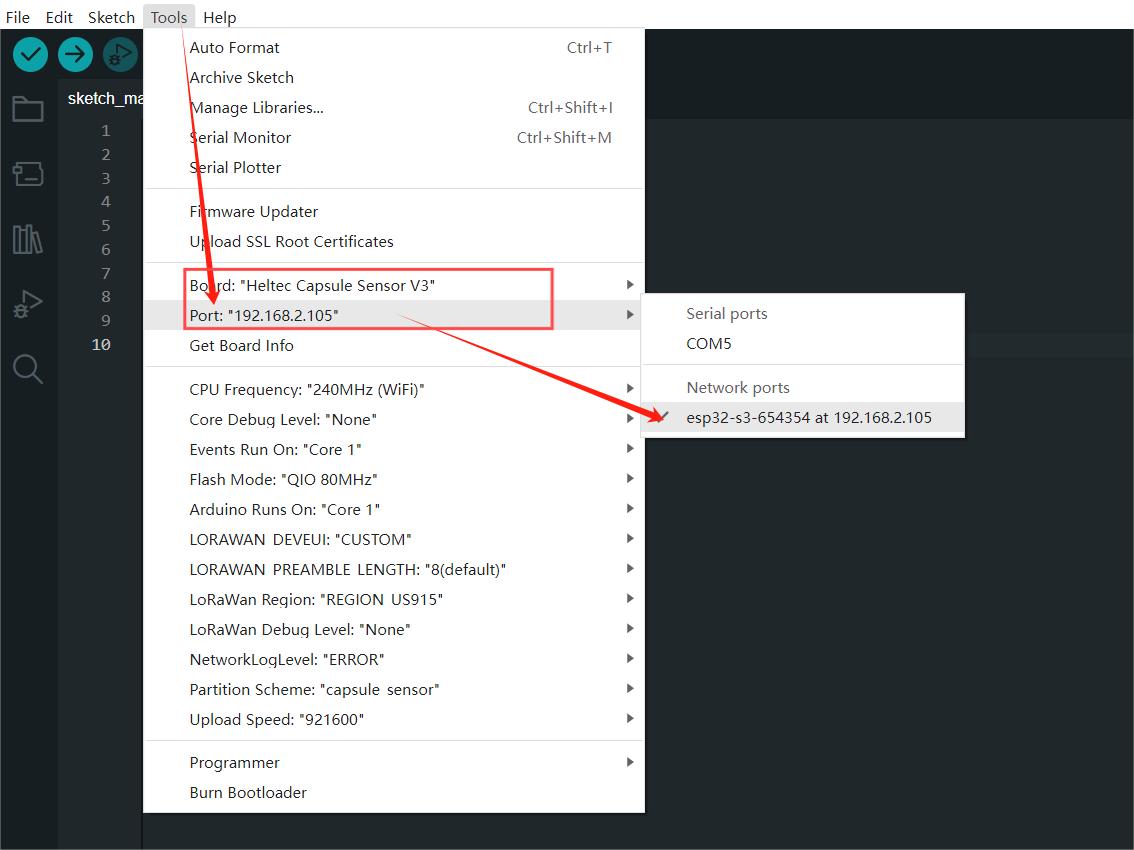
Task: Click the Verify sketch checkmark icon
Action: pyautogui.click(x=31, y=54)
